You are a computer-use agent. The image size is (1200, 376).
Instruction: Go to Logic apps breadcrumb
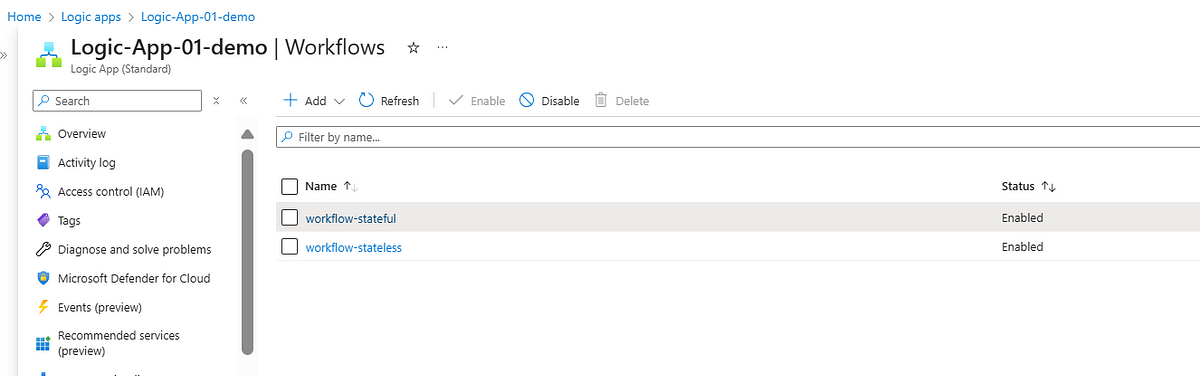point(91,17)
